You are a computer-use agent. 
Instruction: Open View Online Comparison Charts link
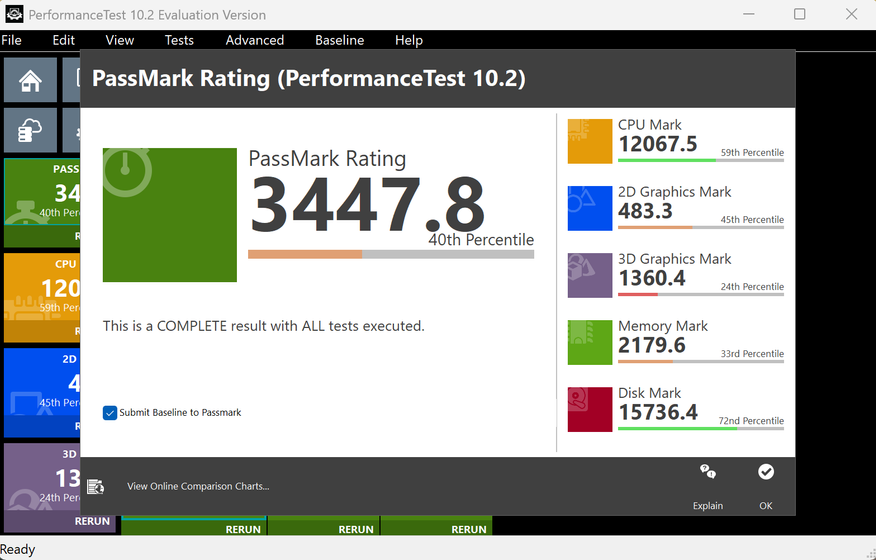[198, 486]
